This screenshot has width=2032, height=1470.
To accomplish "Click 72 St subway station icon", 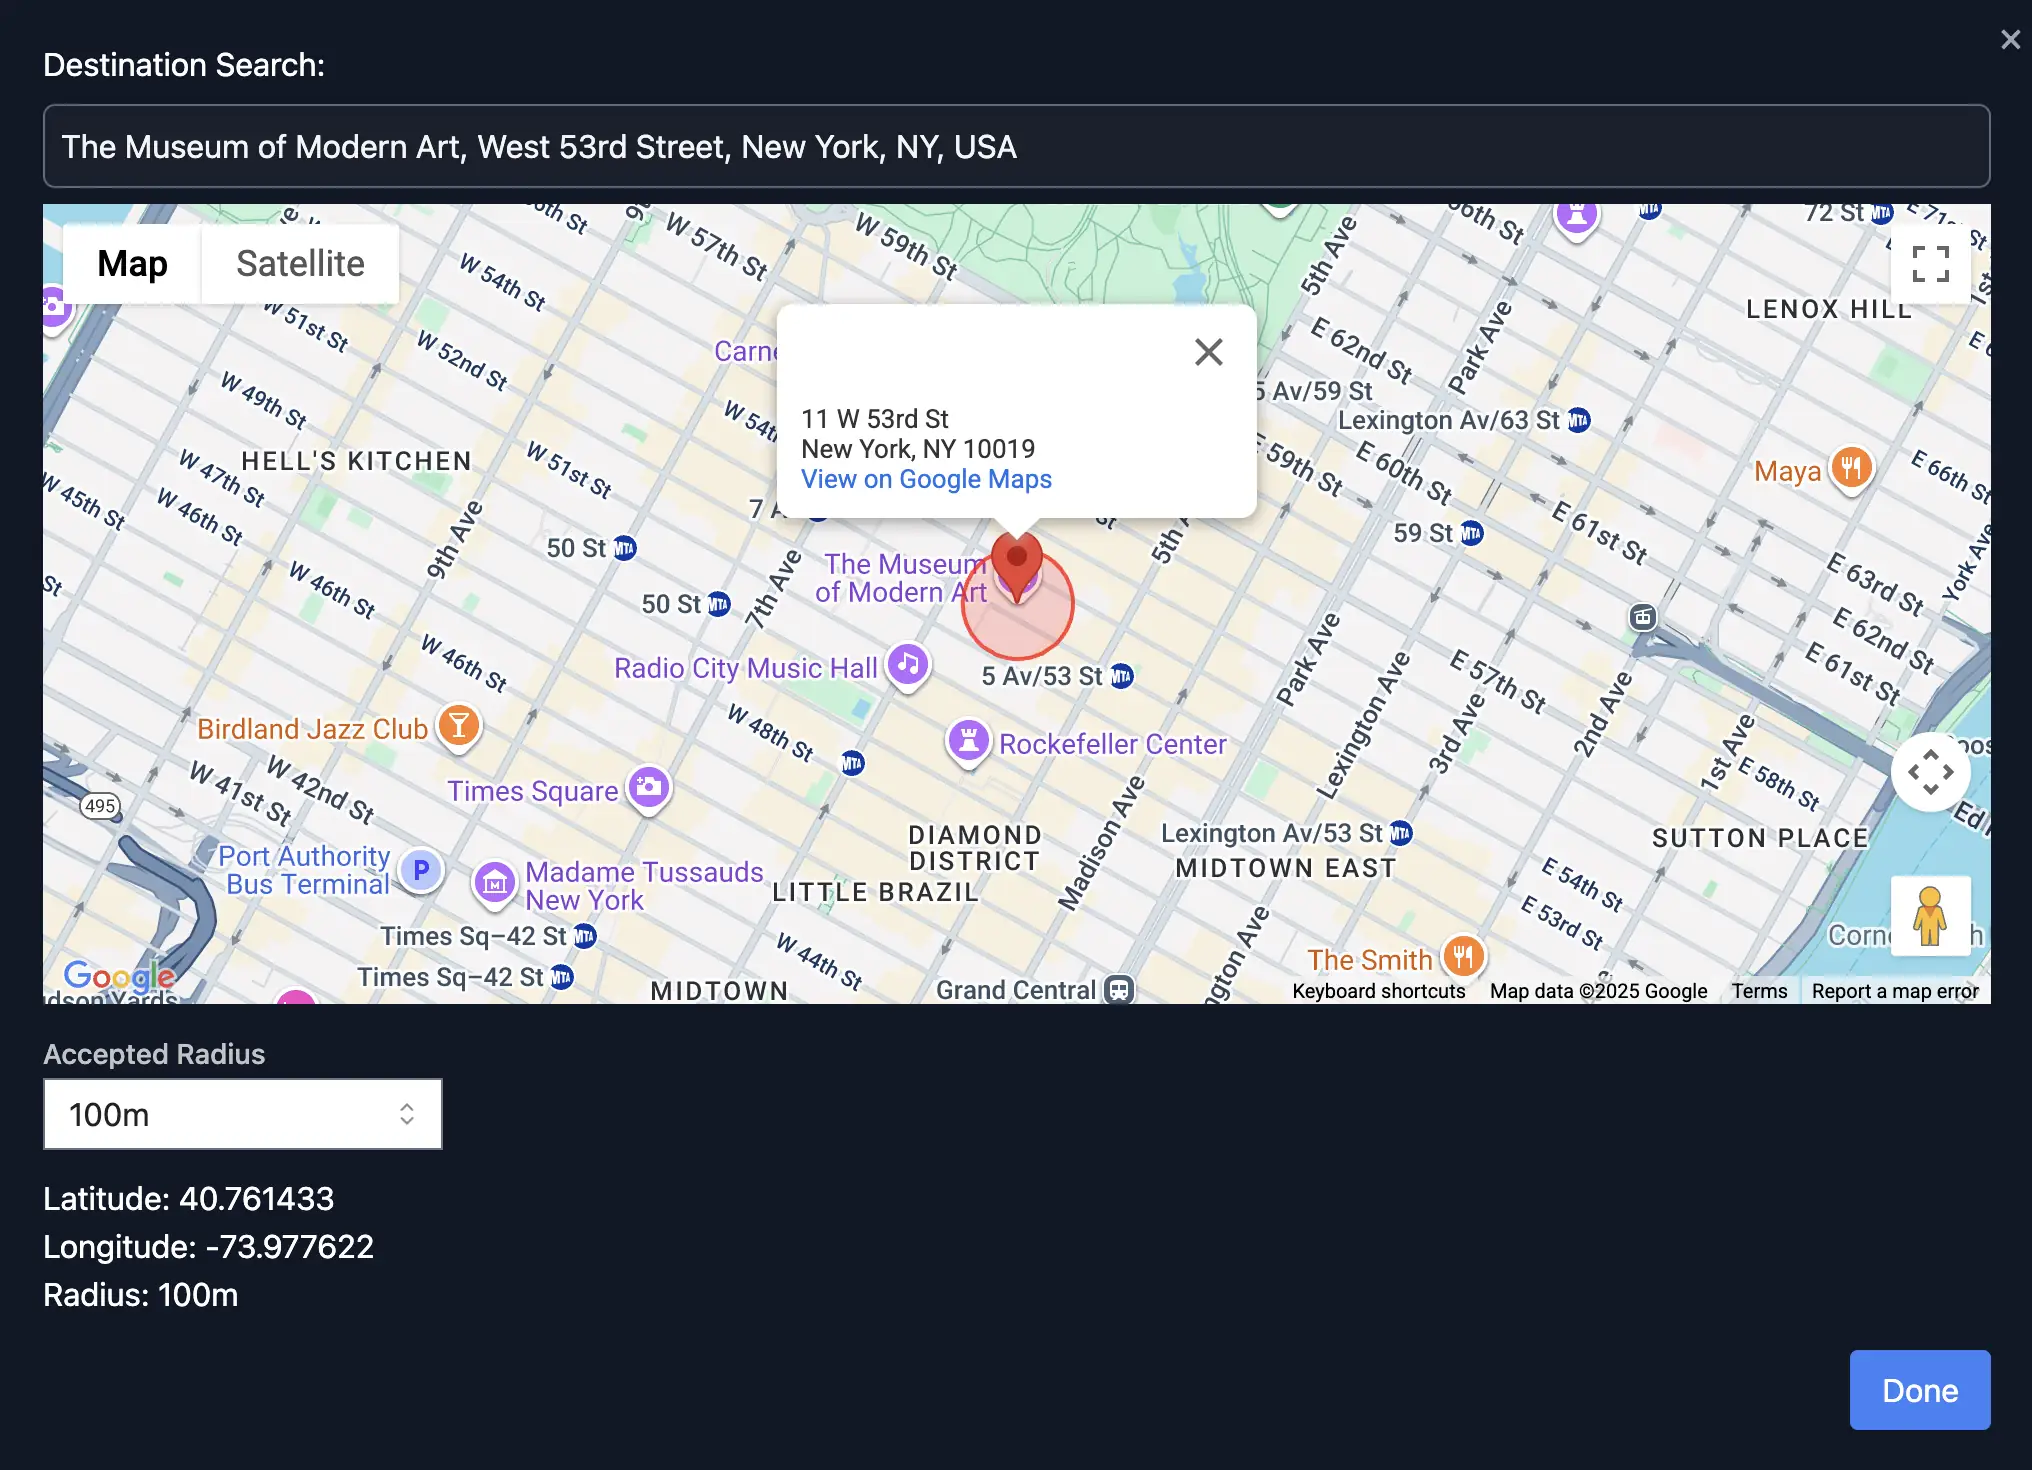I will coord(1882,213).
